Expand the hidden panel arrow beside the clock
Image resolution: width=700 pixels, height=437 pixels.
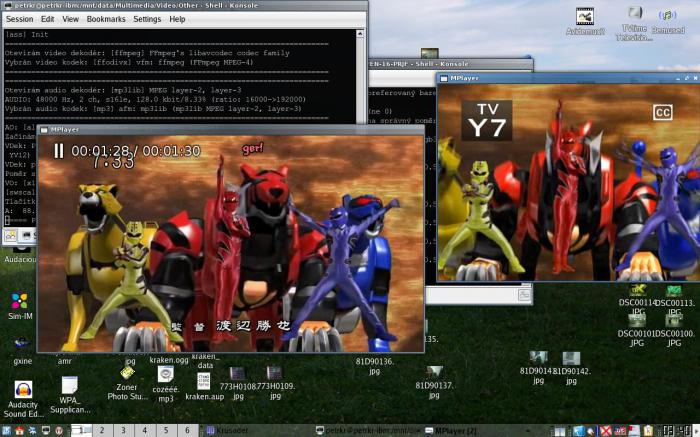coord(696,430)
